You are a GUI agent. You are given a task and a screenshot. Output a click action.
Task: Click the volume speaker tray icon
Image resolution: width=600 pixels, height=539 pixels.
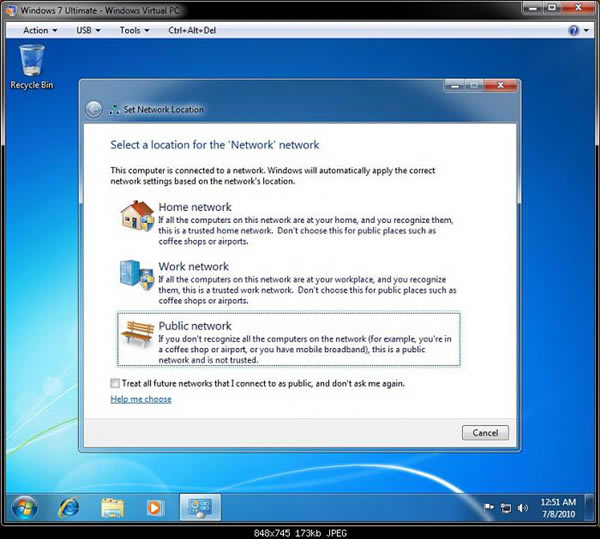522,508
